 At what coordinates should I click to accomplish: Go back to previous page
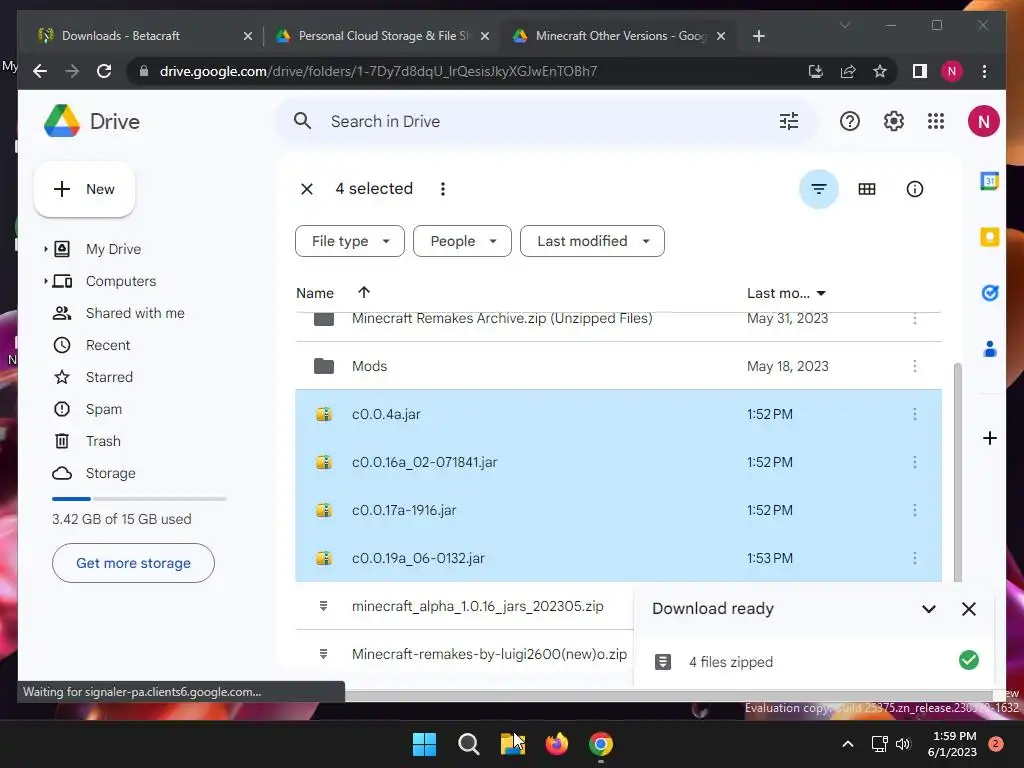[x=40, y=71]
